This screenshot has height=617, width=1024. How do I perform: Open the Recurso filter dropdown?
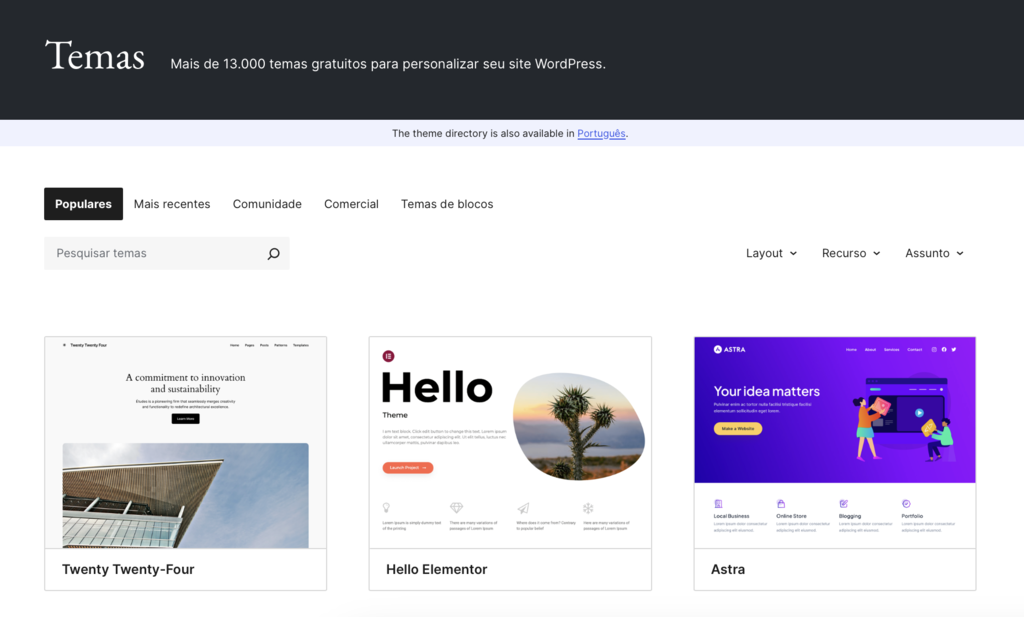click(849, 253)
